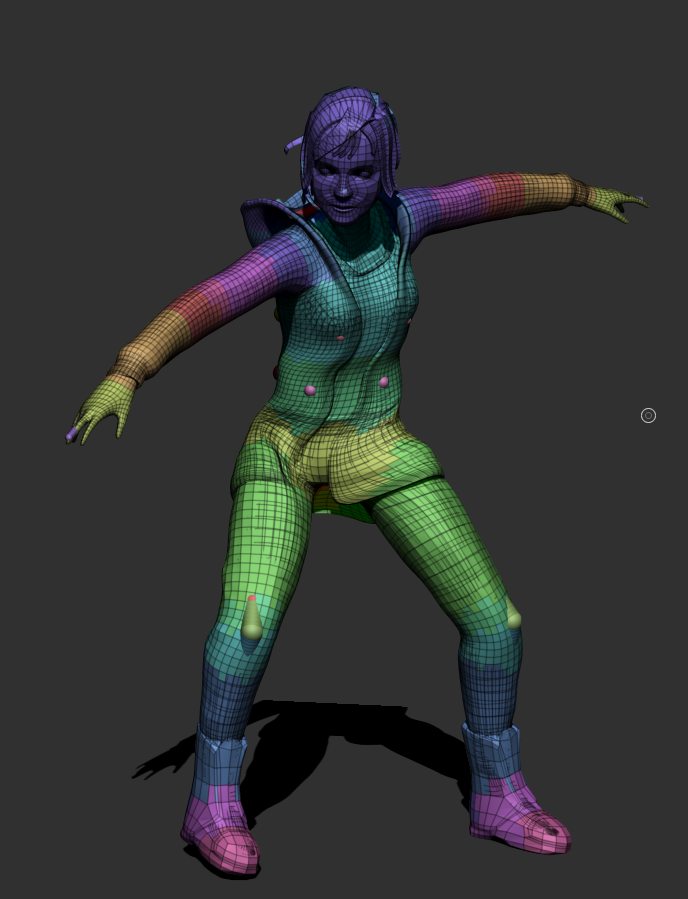688x899 pixels.
Task: Click the pink sphere right of the jacket zipper
Action: click(x=384, y=381)
